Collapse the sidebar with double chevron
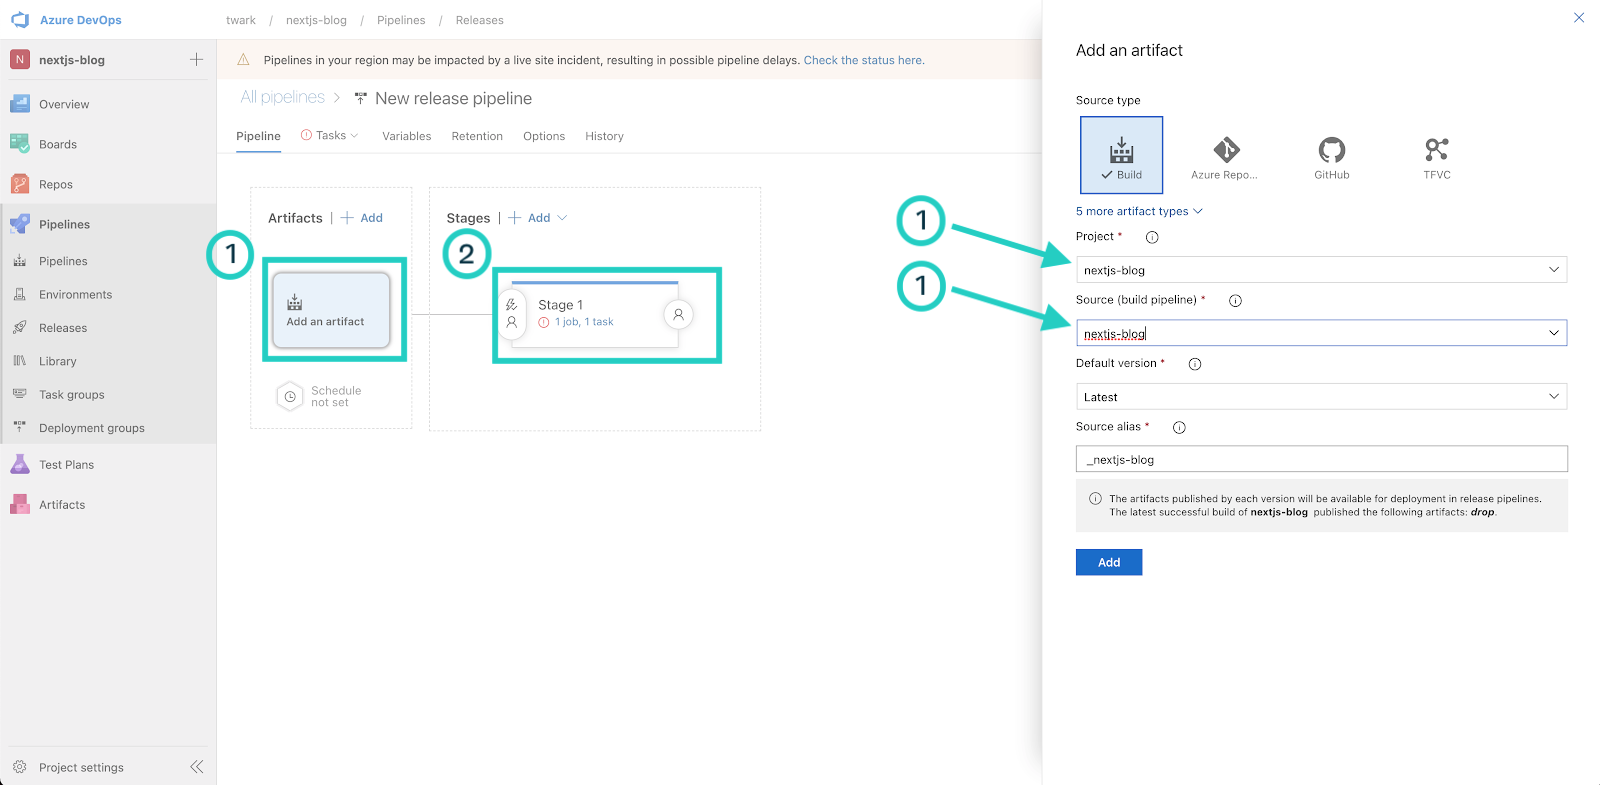Image resolution: width=1600 pixels, height=785 pixels. click(x=197, y=767)
